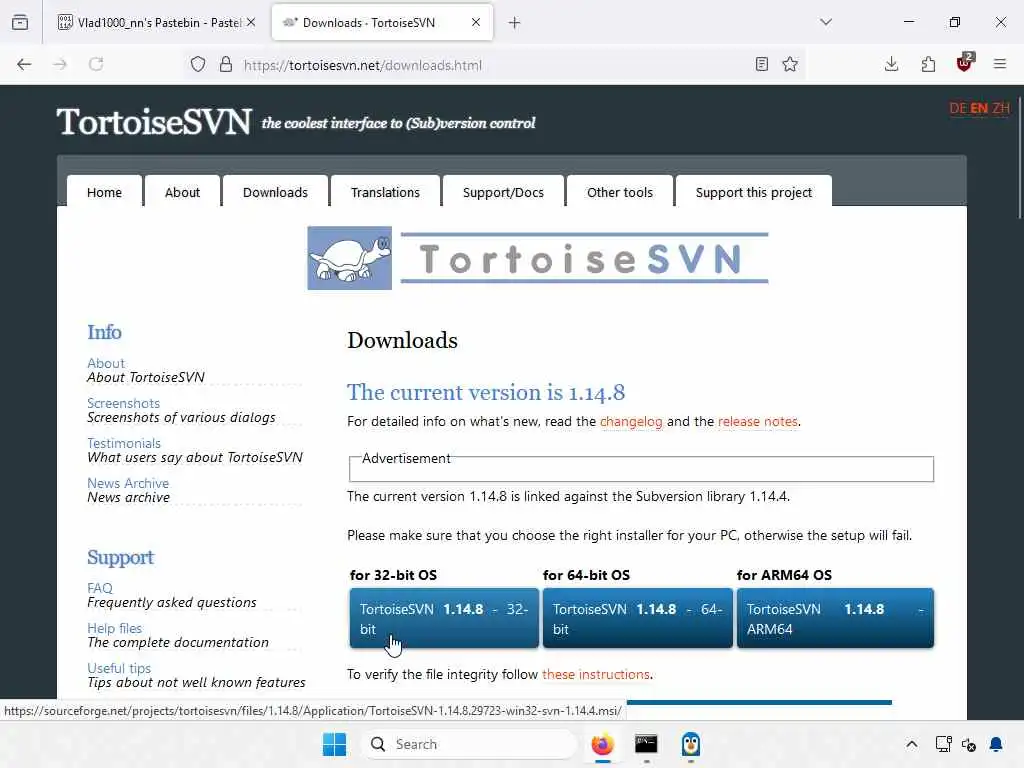The image size is (1024, 768).
Task: Open the Support this project tab
Action: pos(754,192)
